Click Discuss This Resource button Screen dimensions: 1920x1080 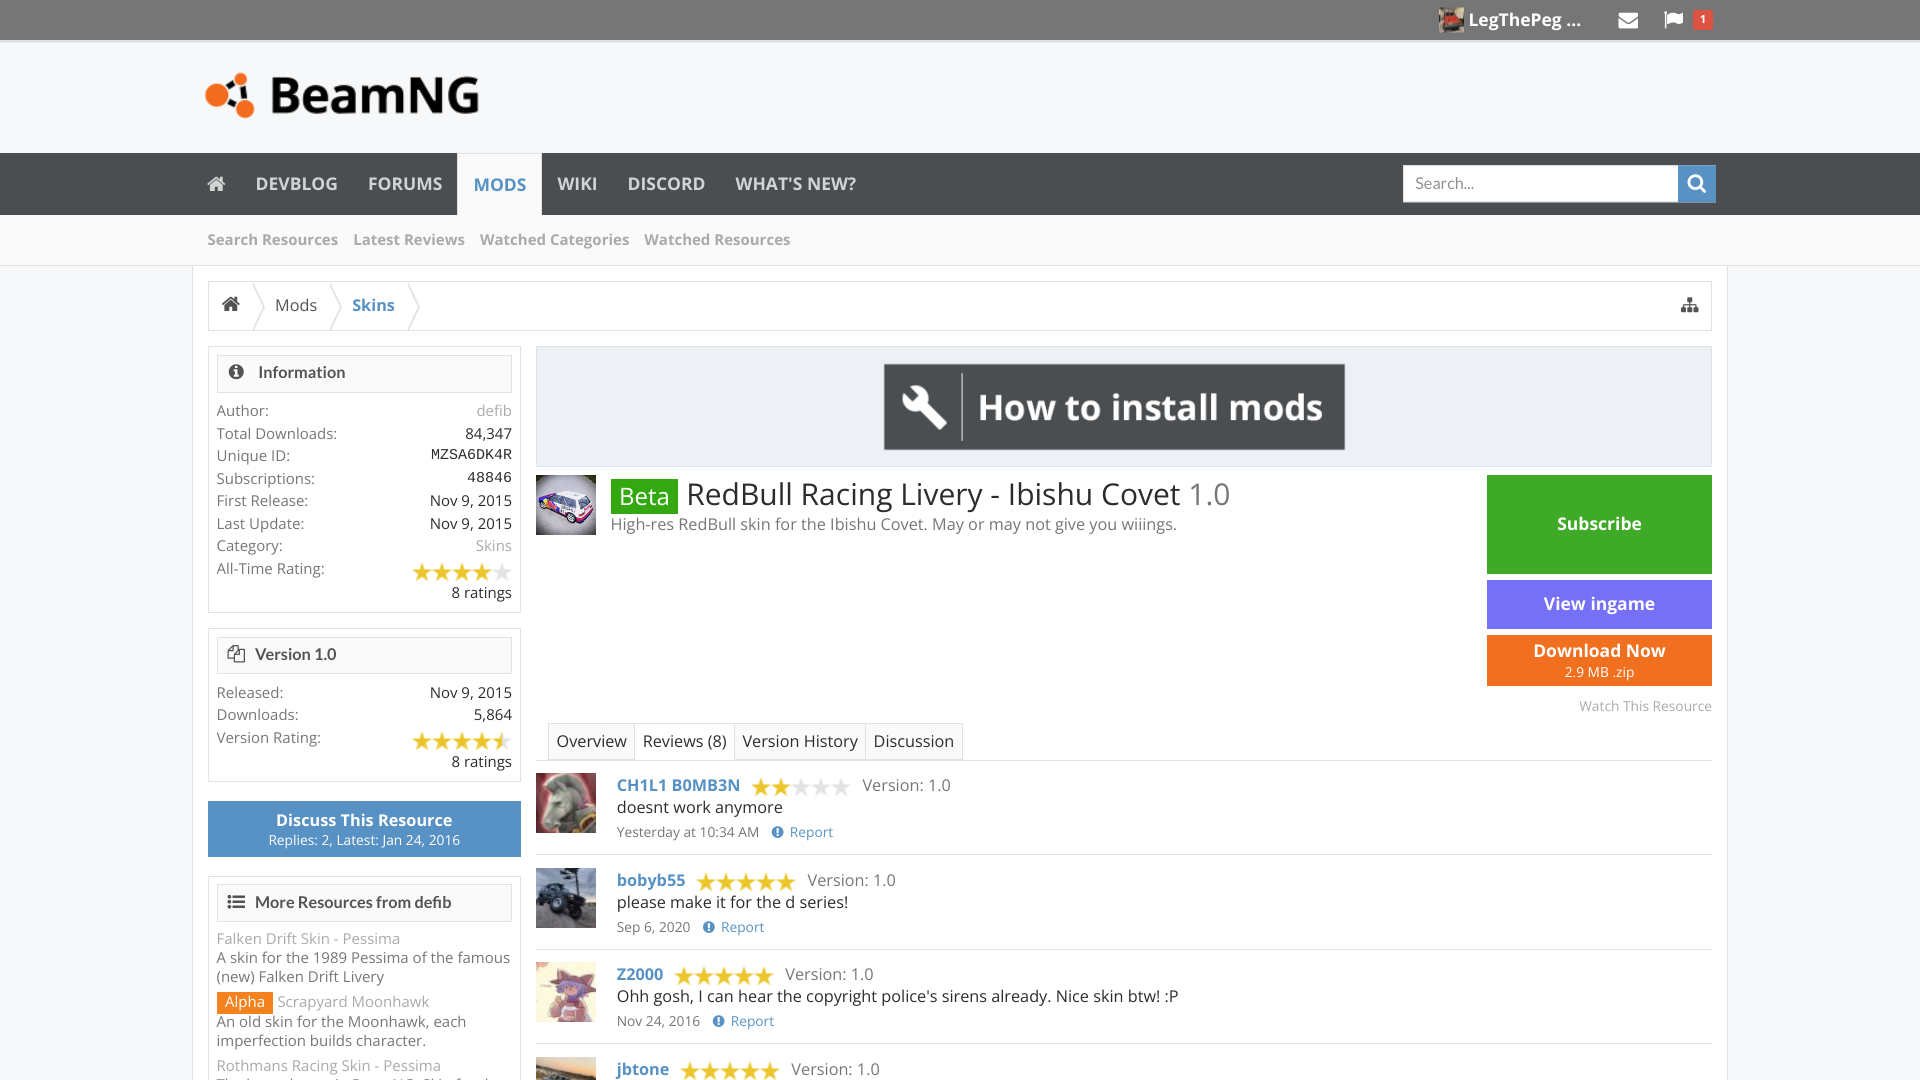tap(364, 829)
